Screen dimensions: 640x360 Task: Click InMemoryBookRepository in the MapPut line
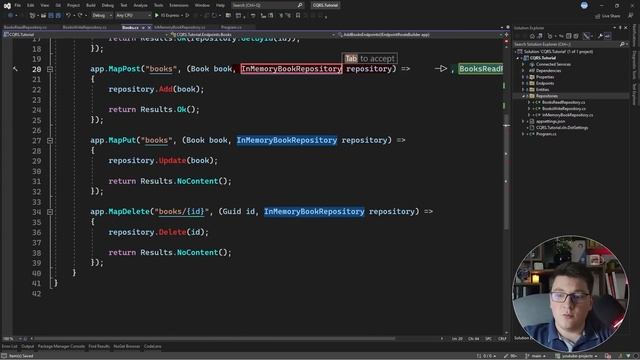coord(287,140)
